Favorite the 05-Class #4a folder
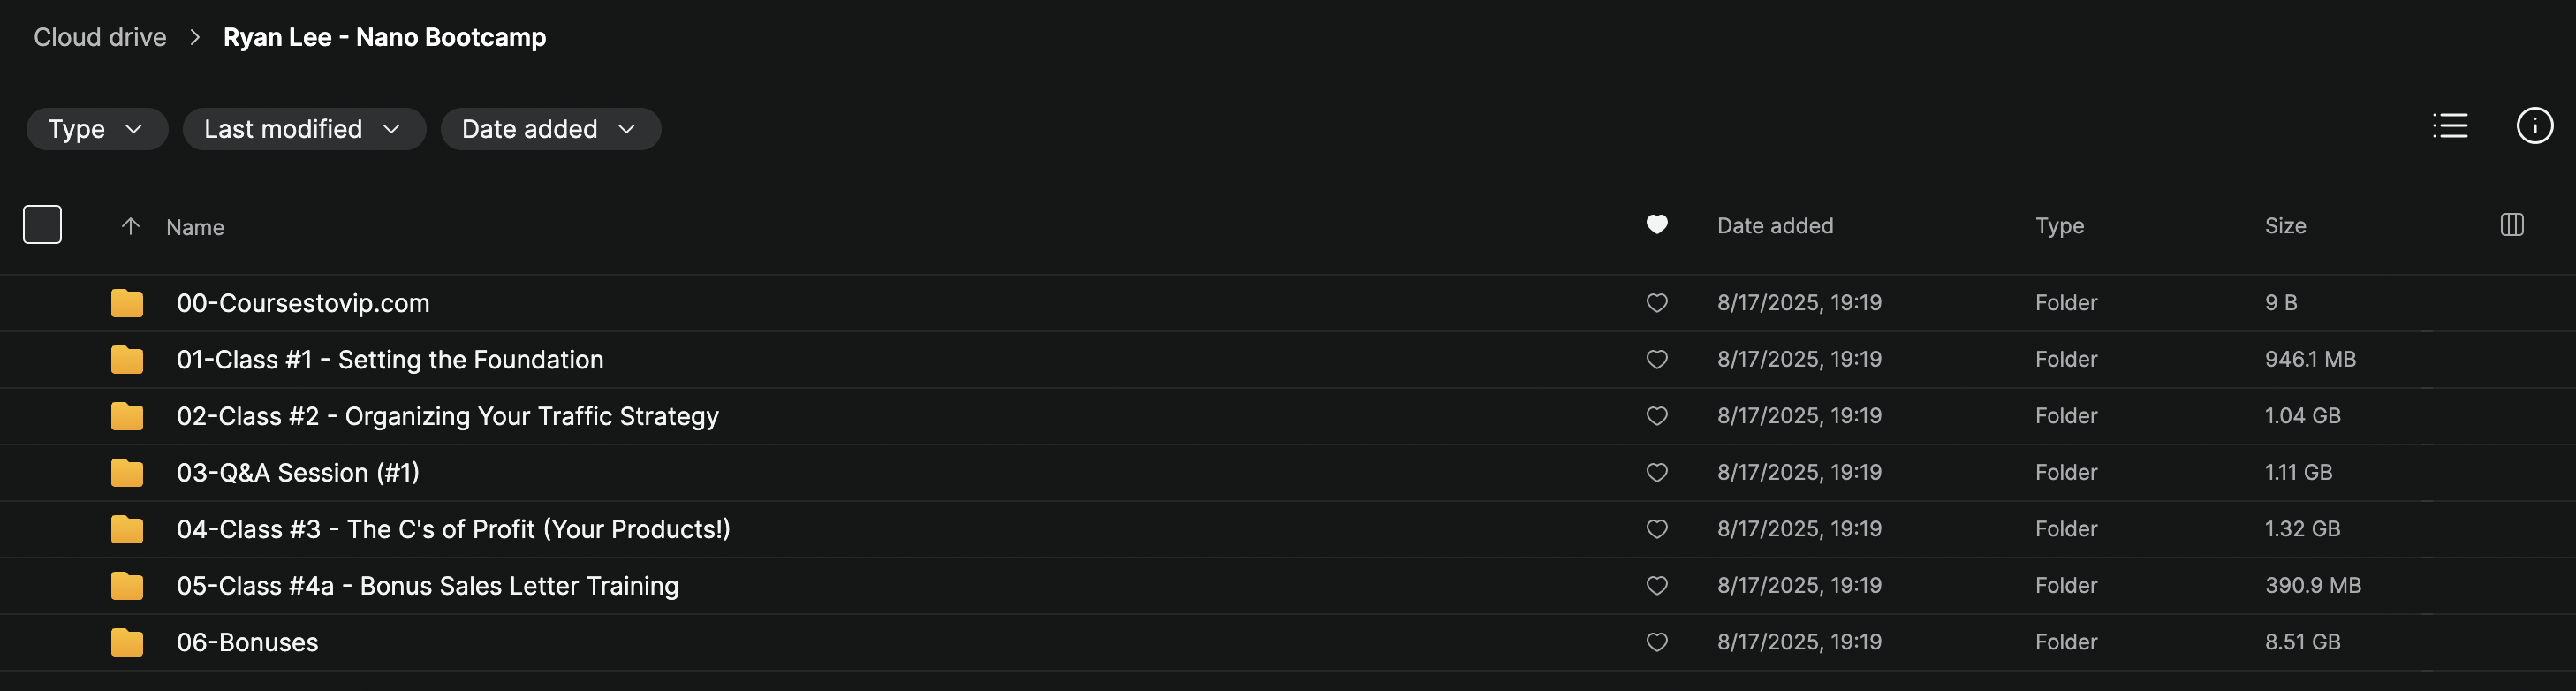 tap(1656, 585)
